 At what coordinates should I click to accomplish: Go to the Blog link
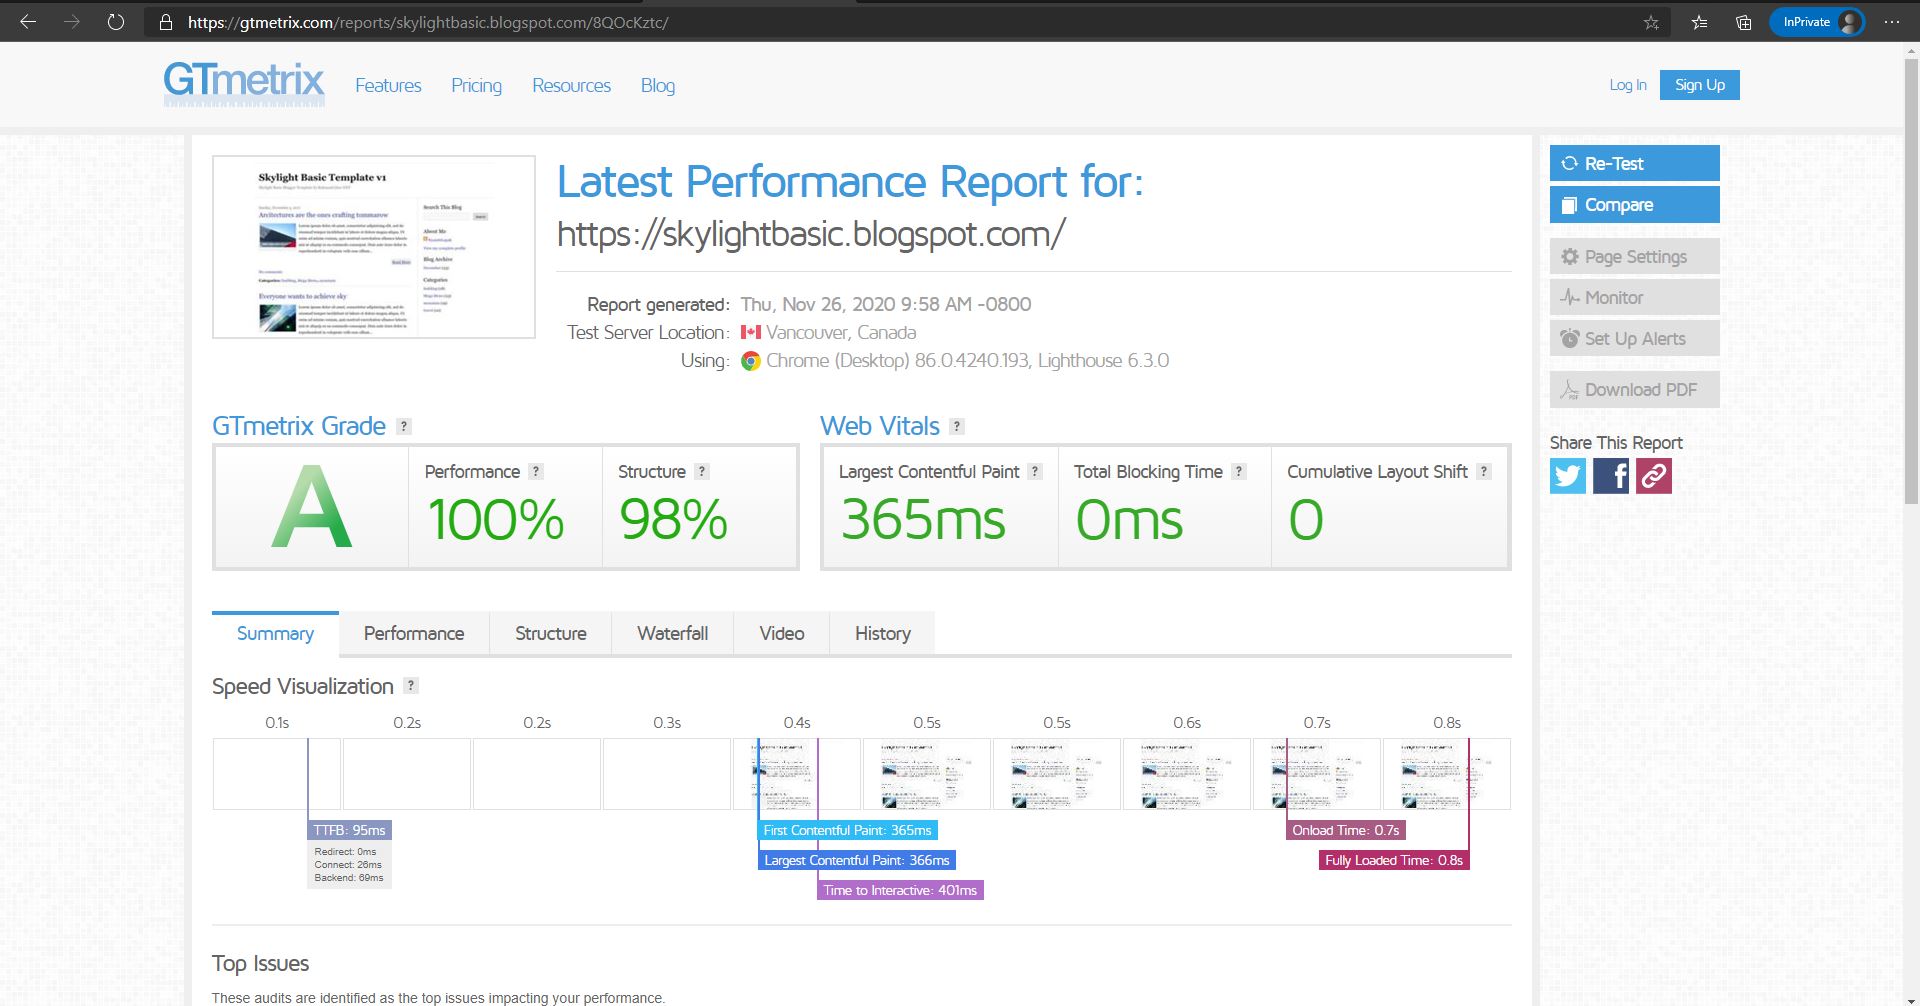(658, 86)
